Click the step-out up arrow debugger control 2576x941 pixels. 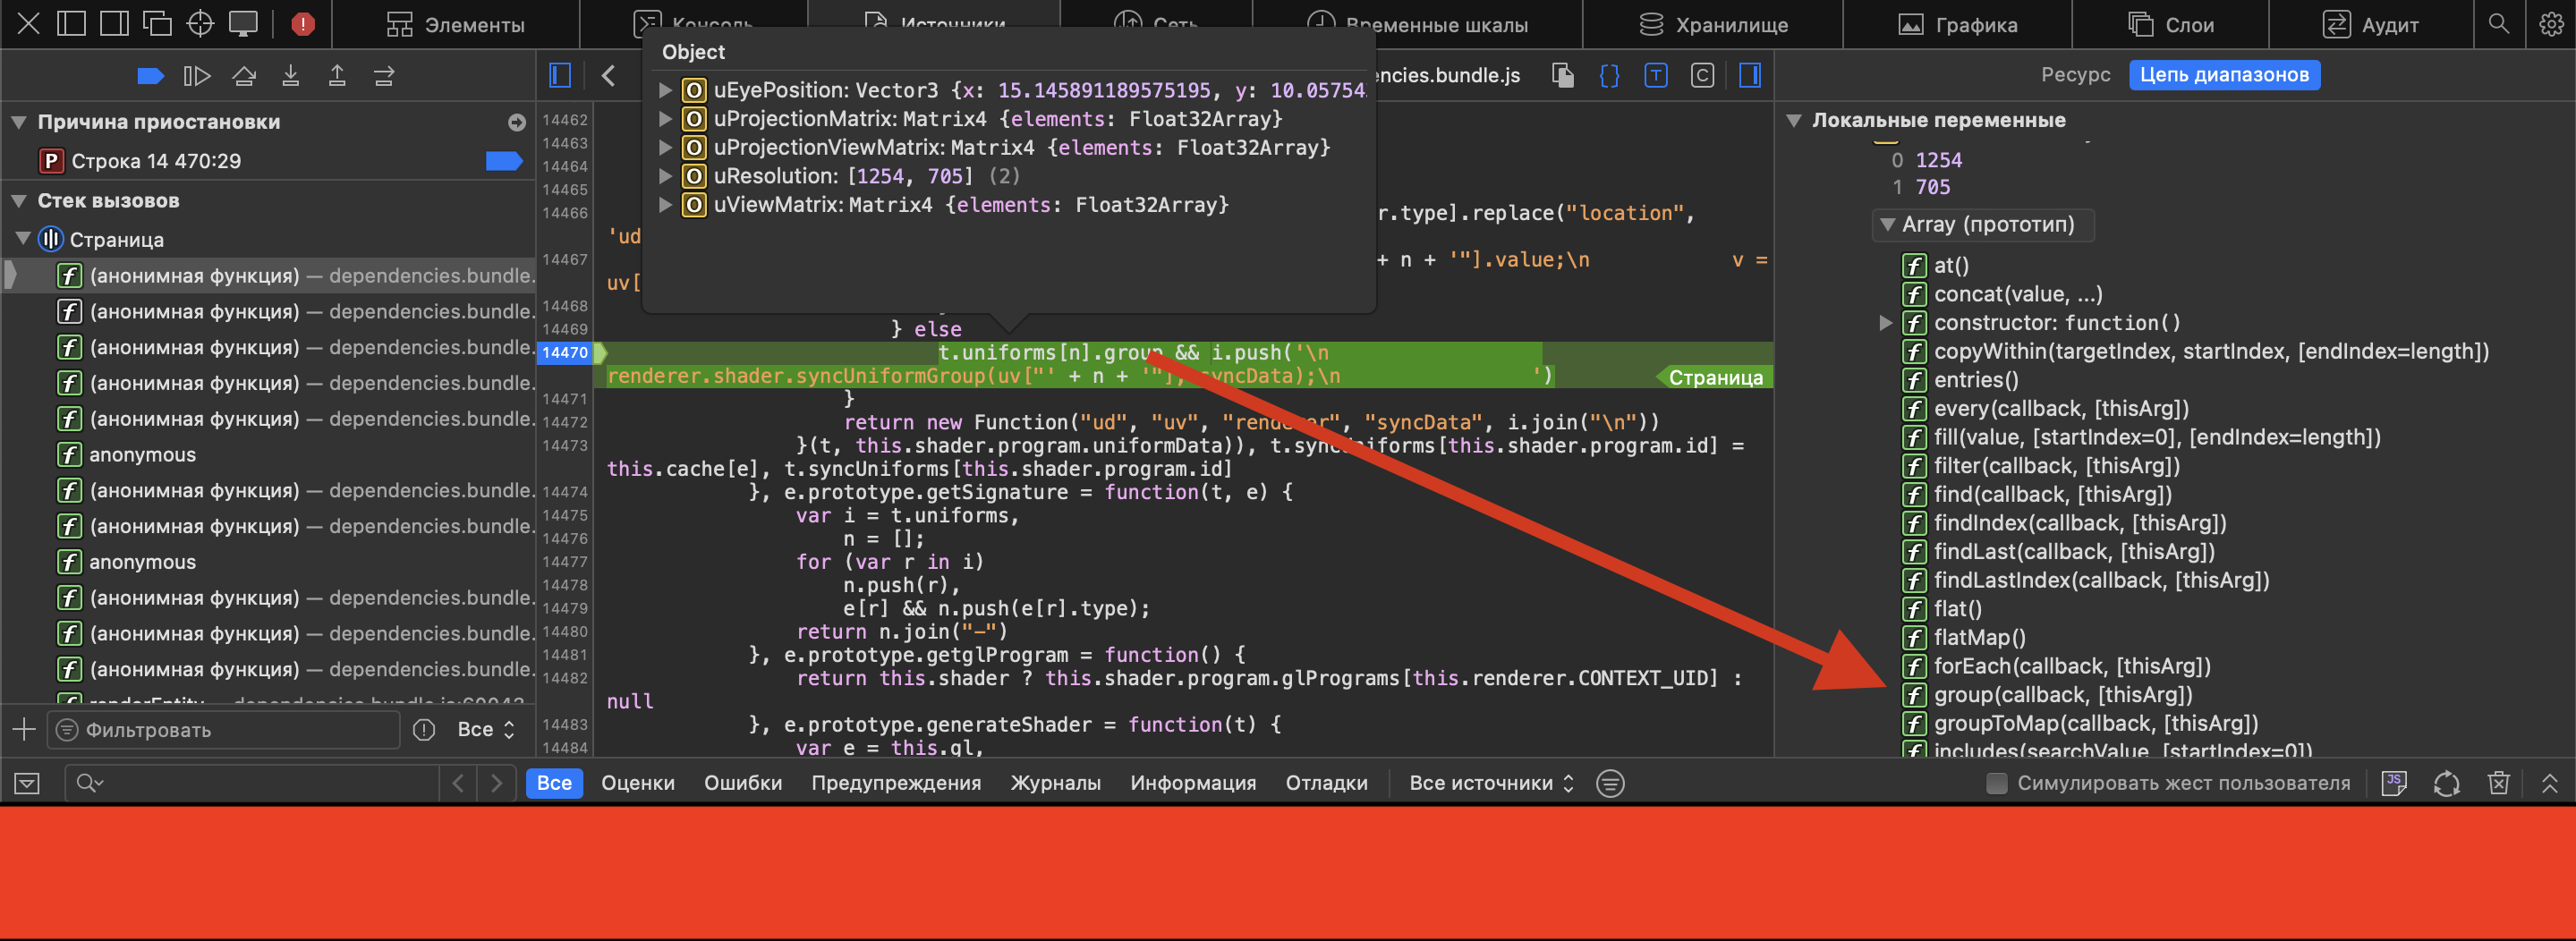click(x=337, y=75)
